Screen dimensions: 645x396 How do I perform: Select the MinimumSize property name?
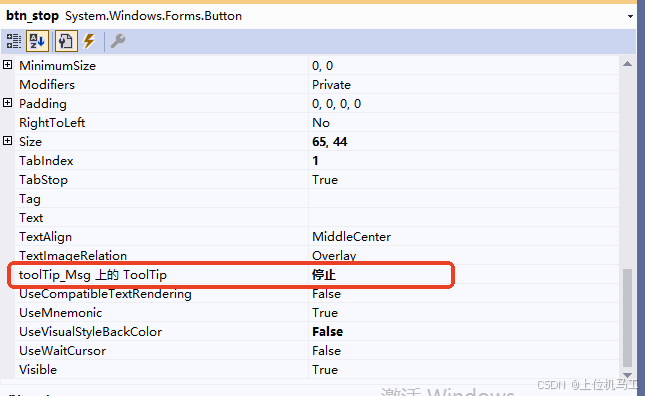click(57, 66)
